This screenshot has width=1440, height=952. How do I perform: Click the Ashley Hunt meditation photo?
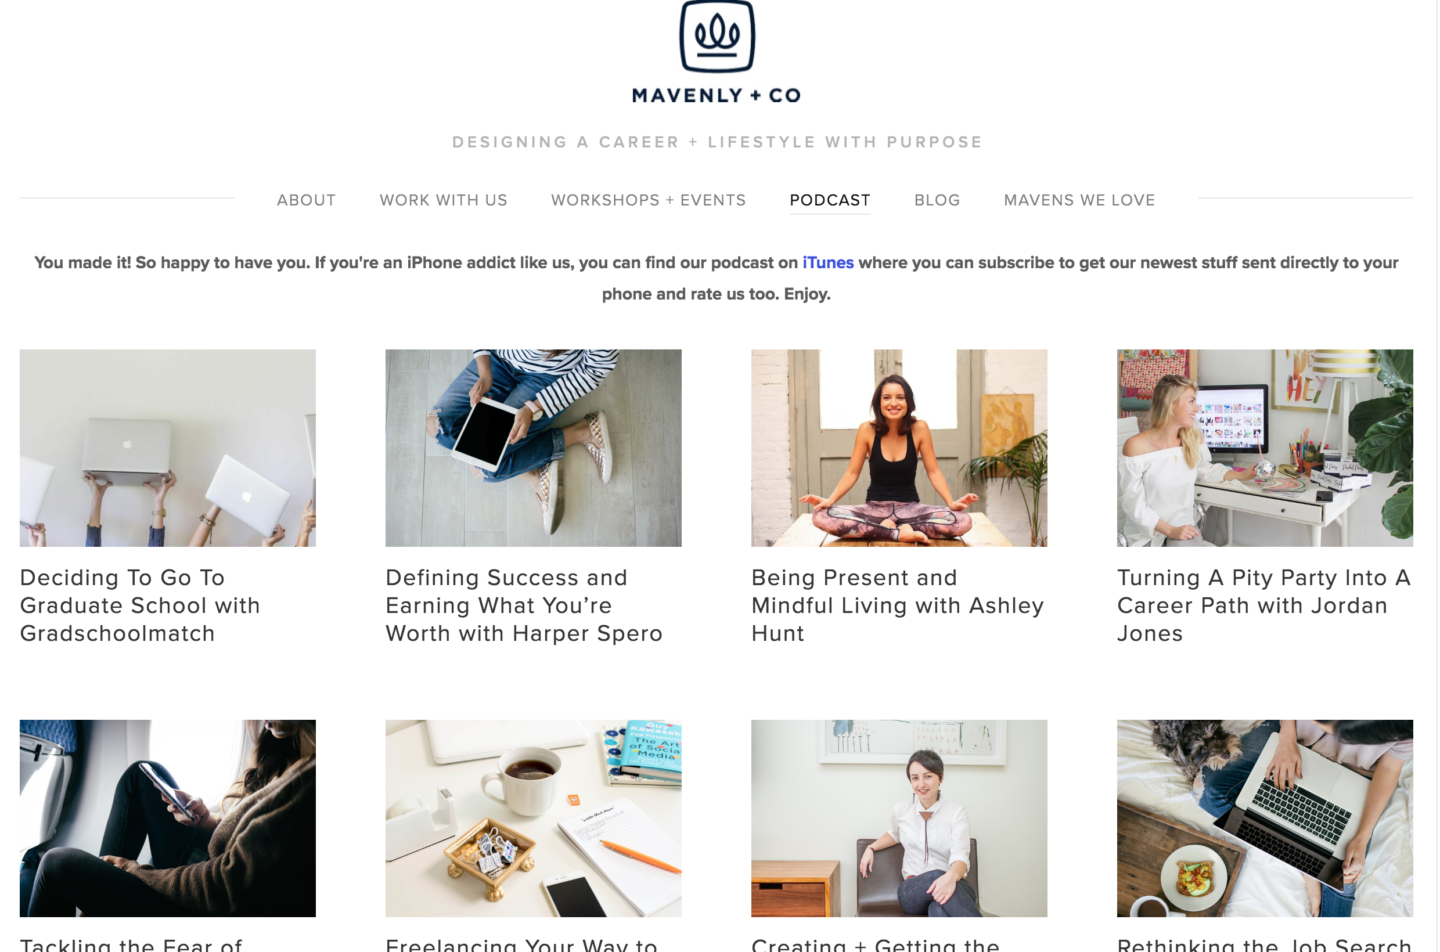pos(899,448)
